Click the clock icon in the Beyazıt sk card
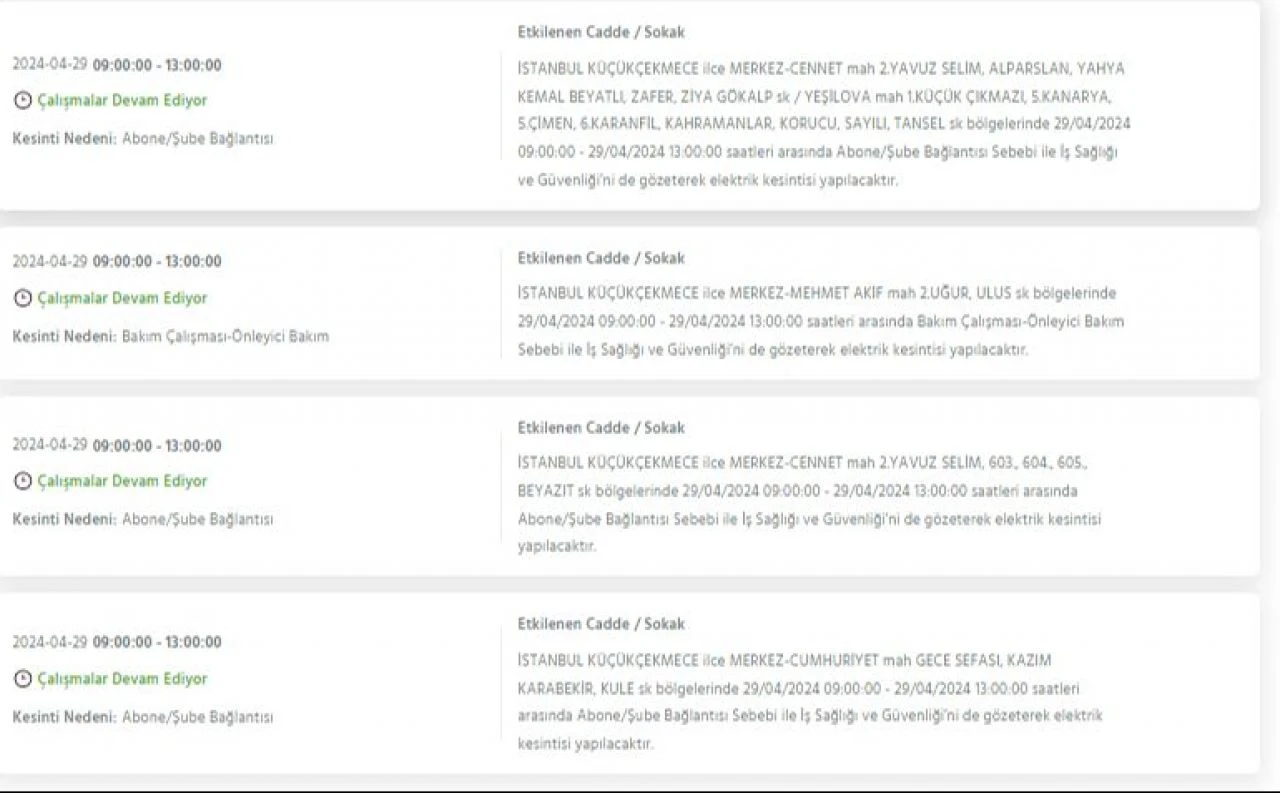Screen dimensions: 1280x793 pos(22,481)
